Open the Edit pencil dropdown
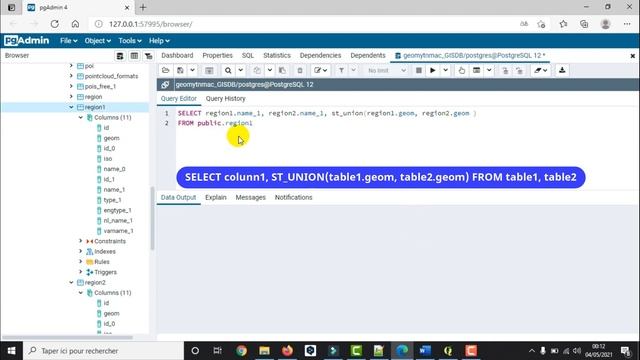Image resolution: width=640 pixels, height=360 pixels. click(320, 71)
